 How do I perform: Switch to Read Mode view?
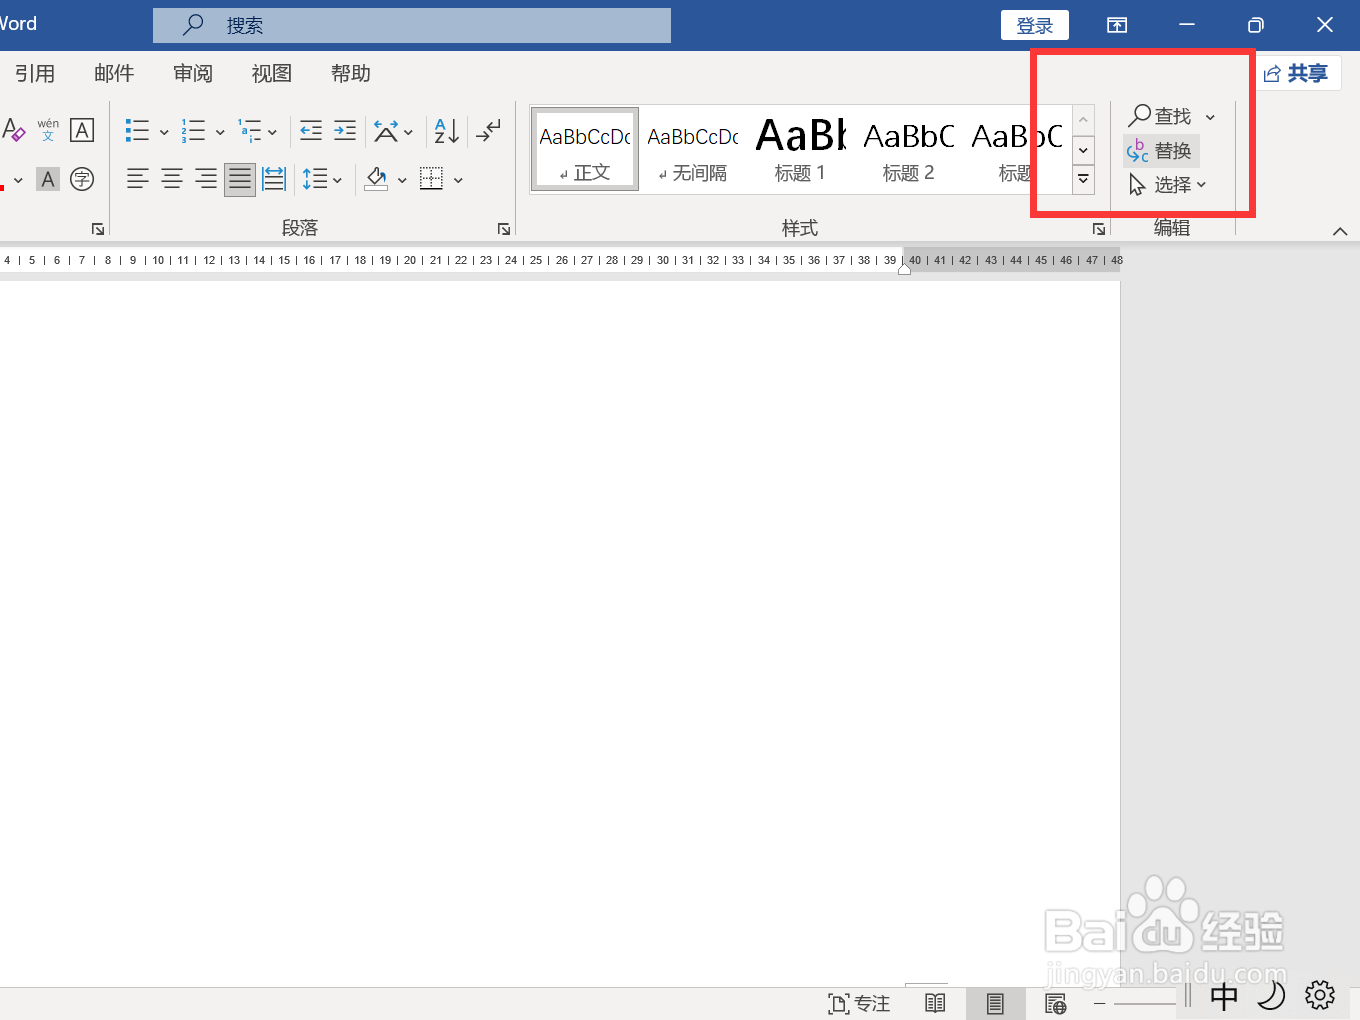click(x=935, y=1003)
